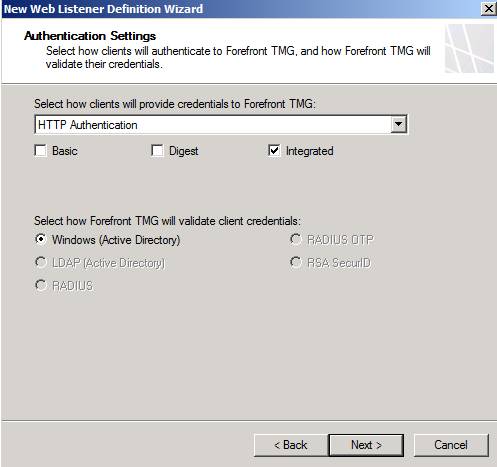This screenshot has width=497, height=467.
Task: Cancel the Web Listener wizard
Action: (451, 445)
